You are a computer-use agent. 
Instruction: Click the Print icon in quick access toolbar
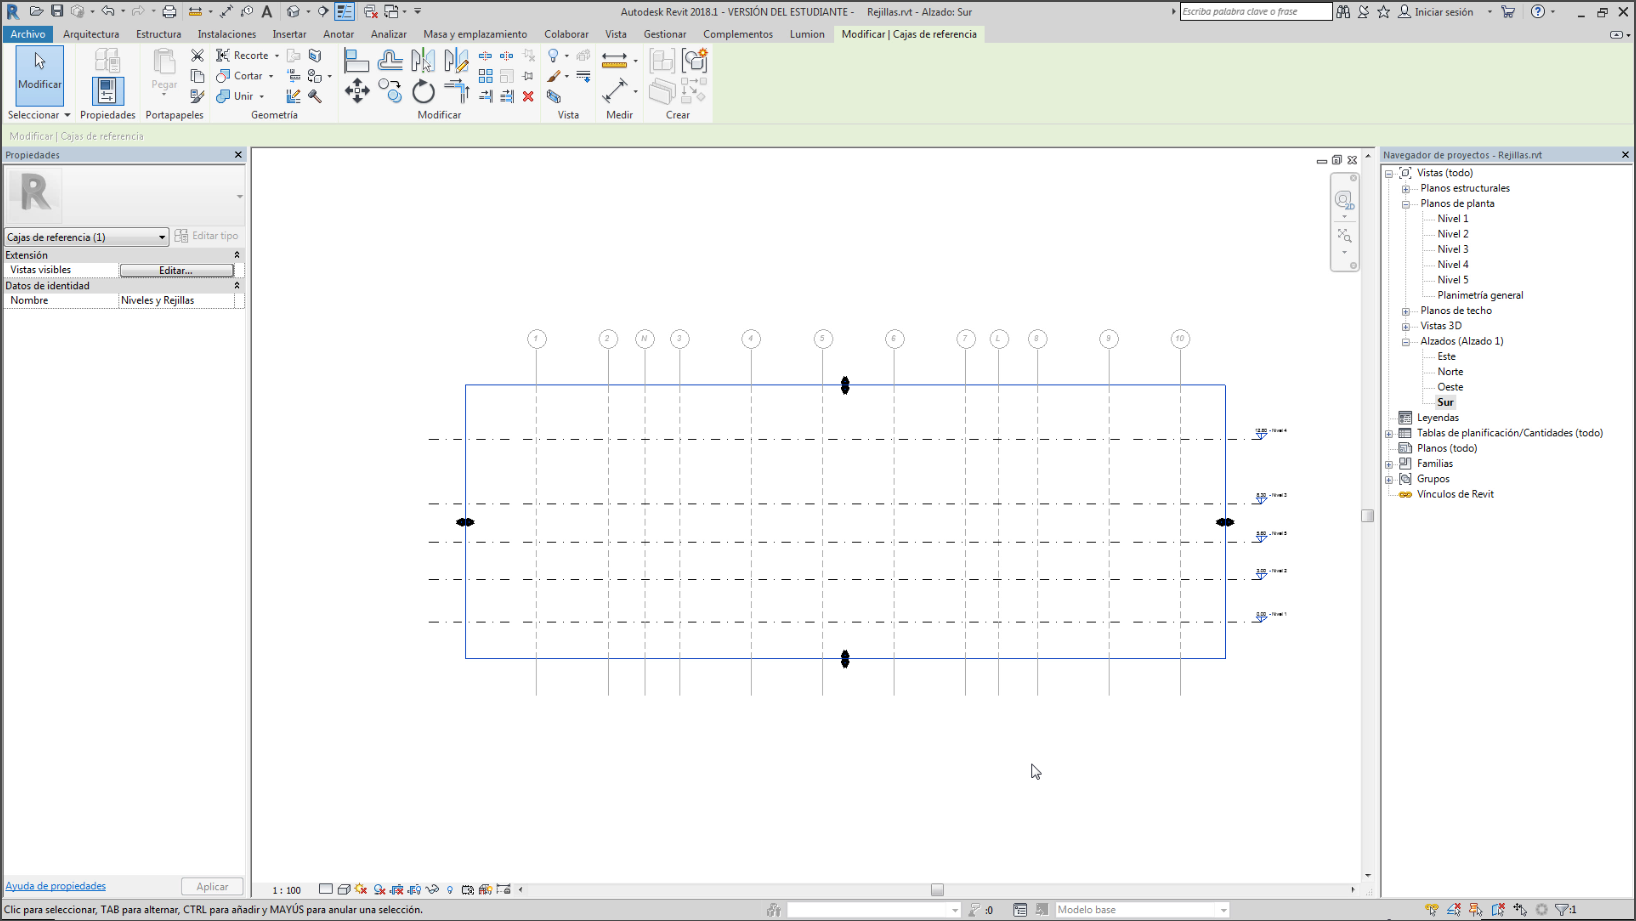click(169, 12)
